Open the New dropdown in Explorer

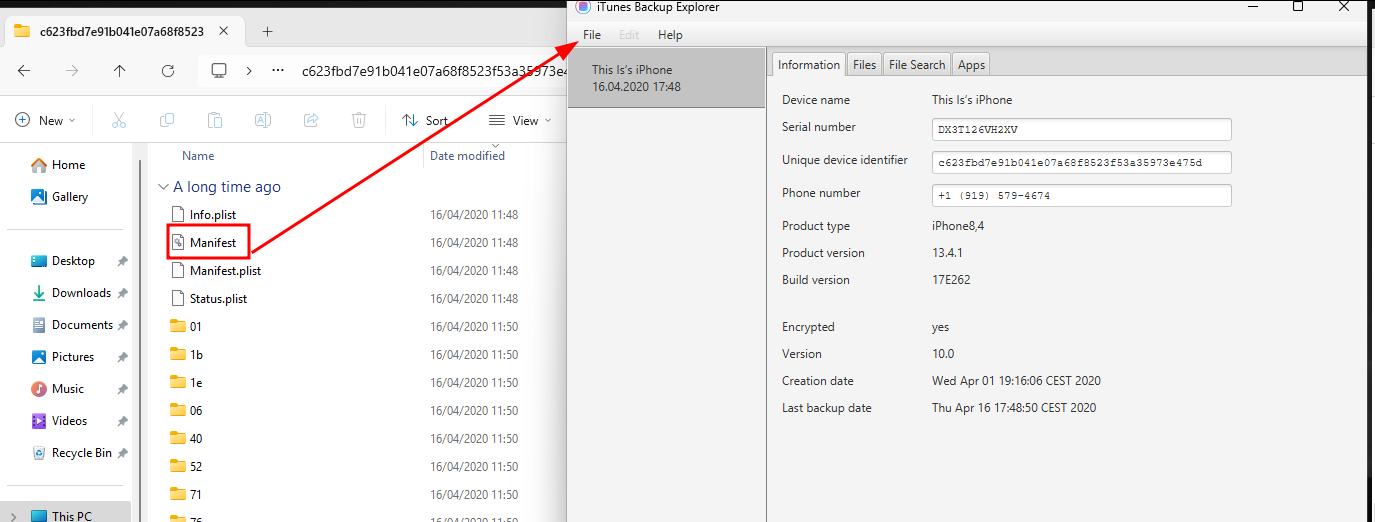pos(45,120)
